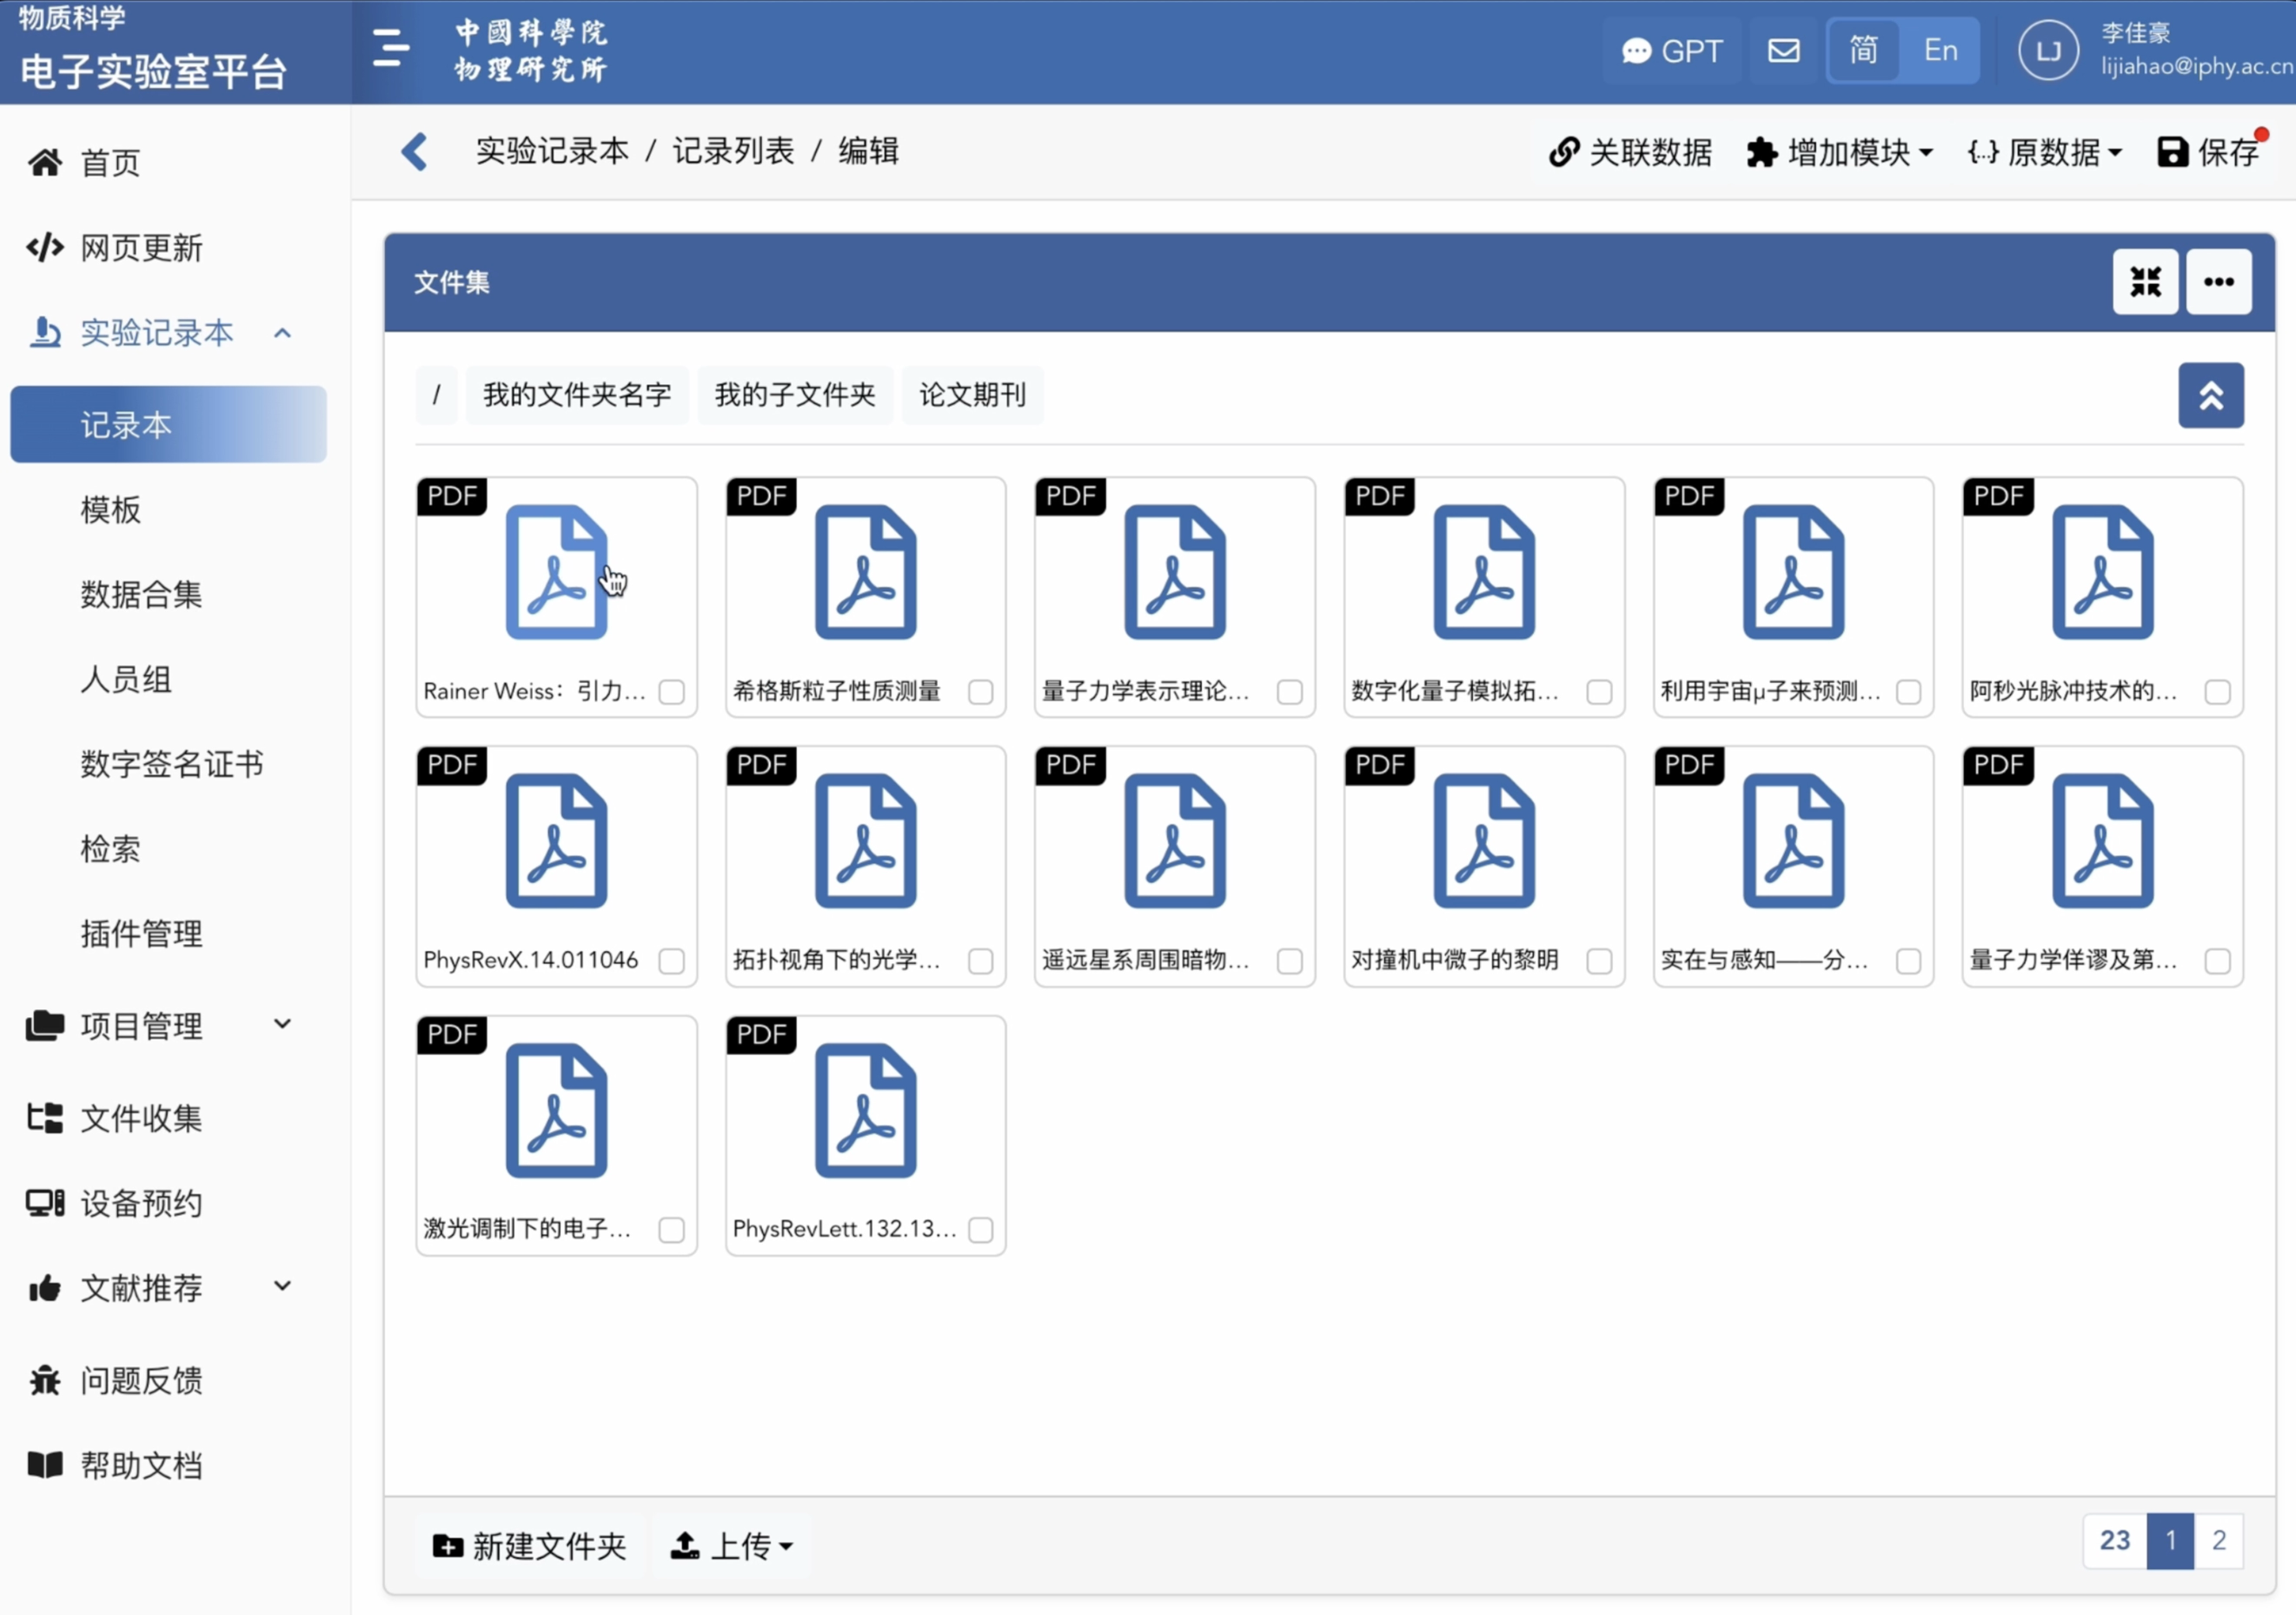Click the 新建文件夹 button
Viewport: 2296px width, 1615px height.
tap(529, 1546)
